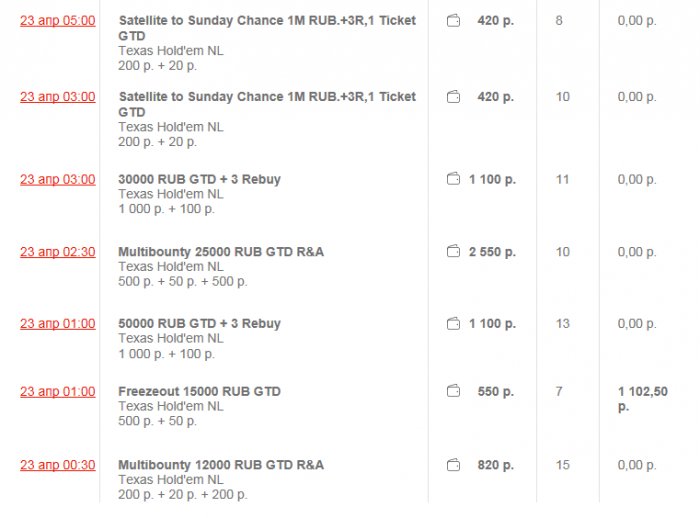700x518 pixels.
Task: Open the 23 апр 00:30 date link
Action: tap(58, 465)
